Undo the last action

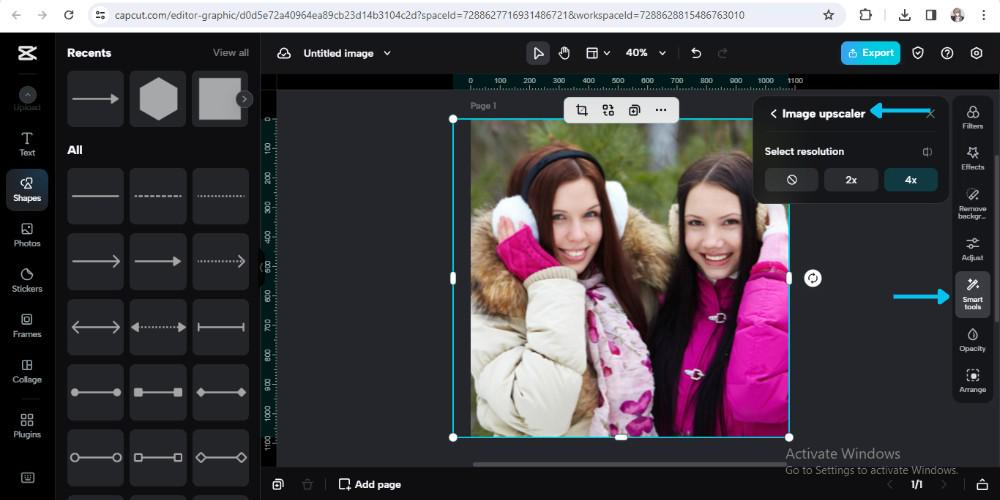click(x=696, y=53)
